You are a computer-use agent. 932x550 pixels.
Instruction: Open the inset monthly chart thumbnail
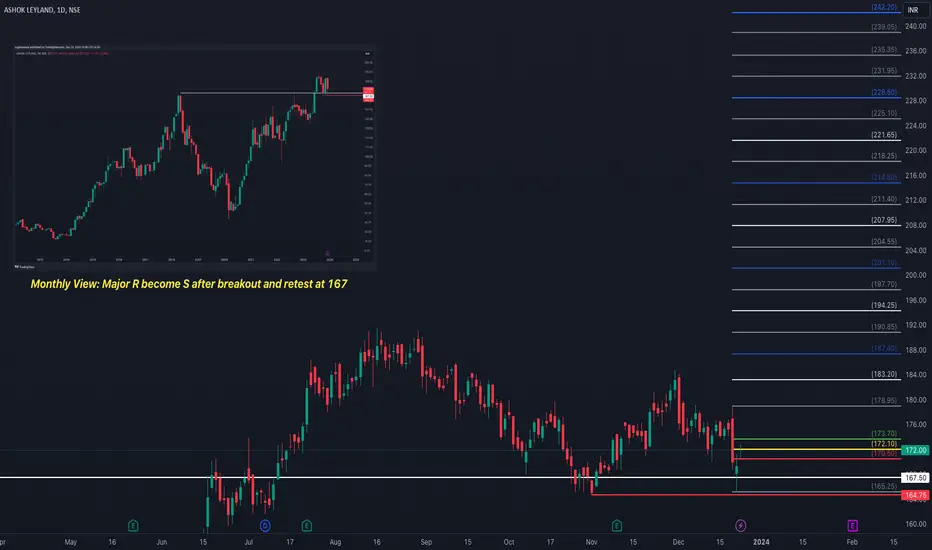(194, 157)
